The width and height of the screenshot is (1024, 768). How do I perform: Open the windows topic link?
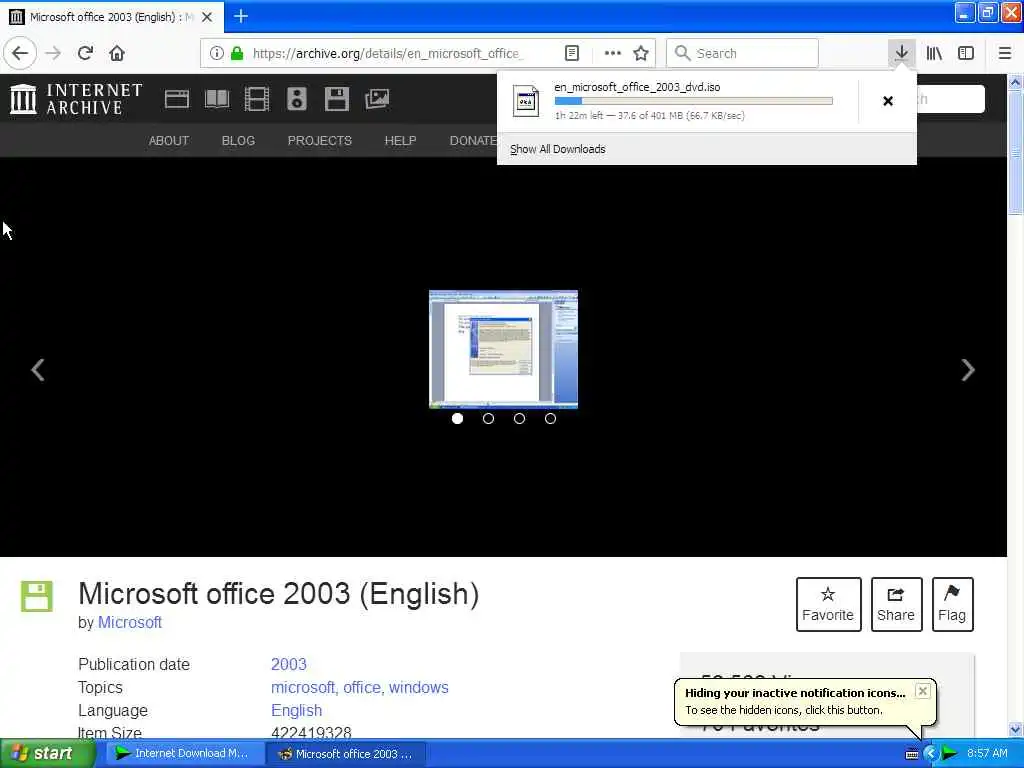(419, 688)
